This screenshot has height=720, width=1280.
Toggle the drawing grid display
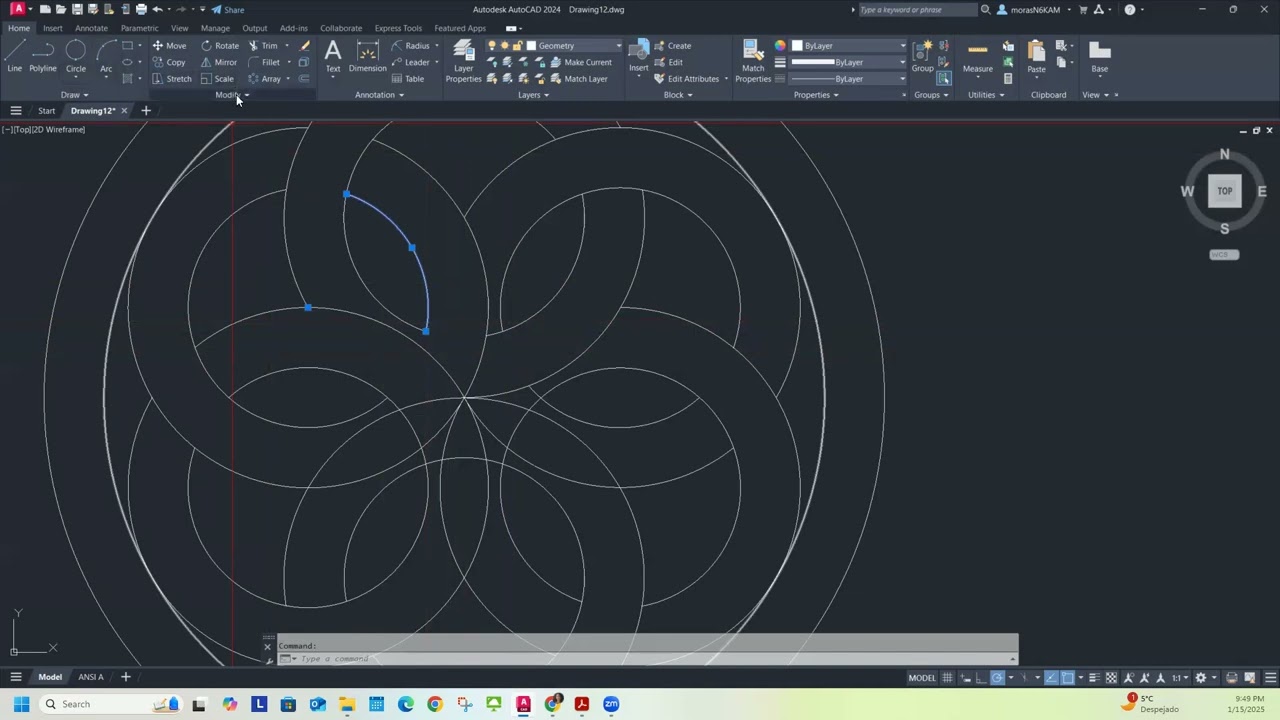click(x=947, y=678)
